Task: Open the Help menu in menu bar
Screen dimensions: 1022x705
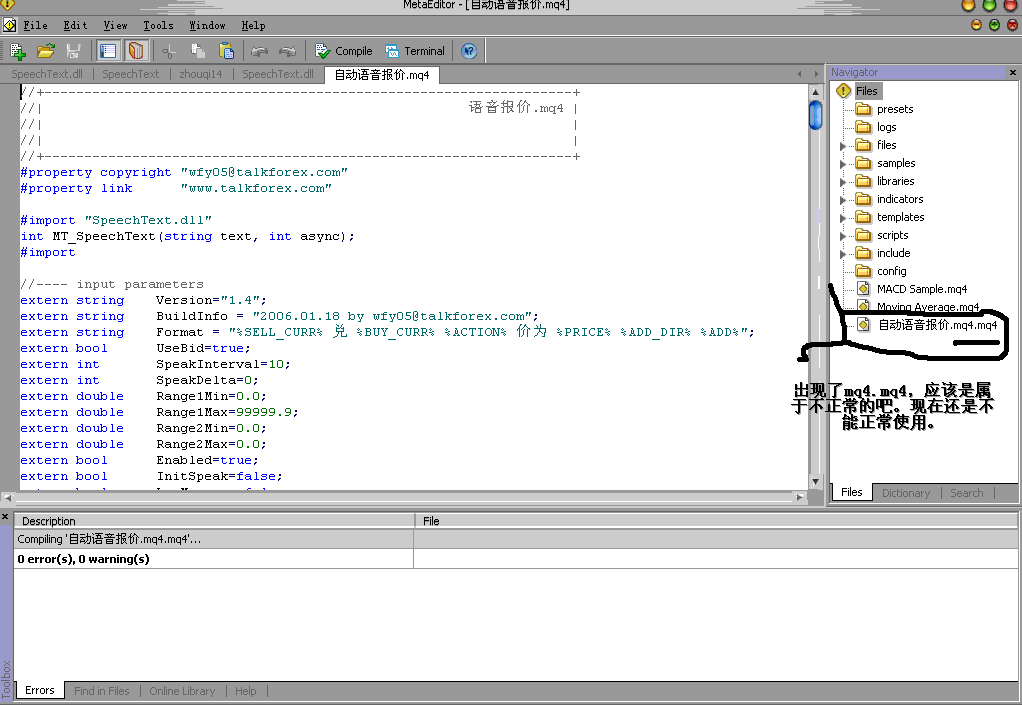Action: click(x=253, y=25)
